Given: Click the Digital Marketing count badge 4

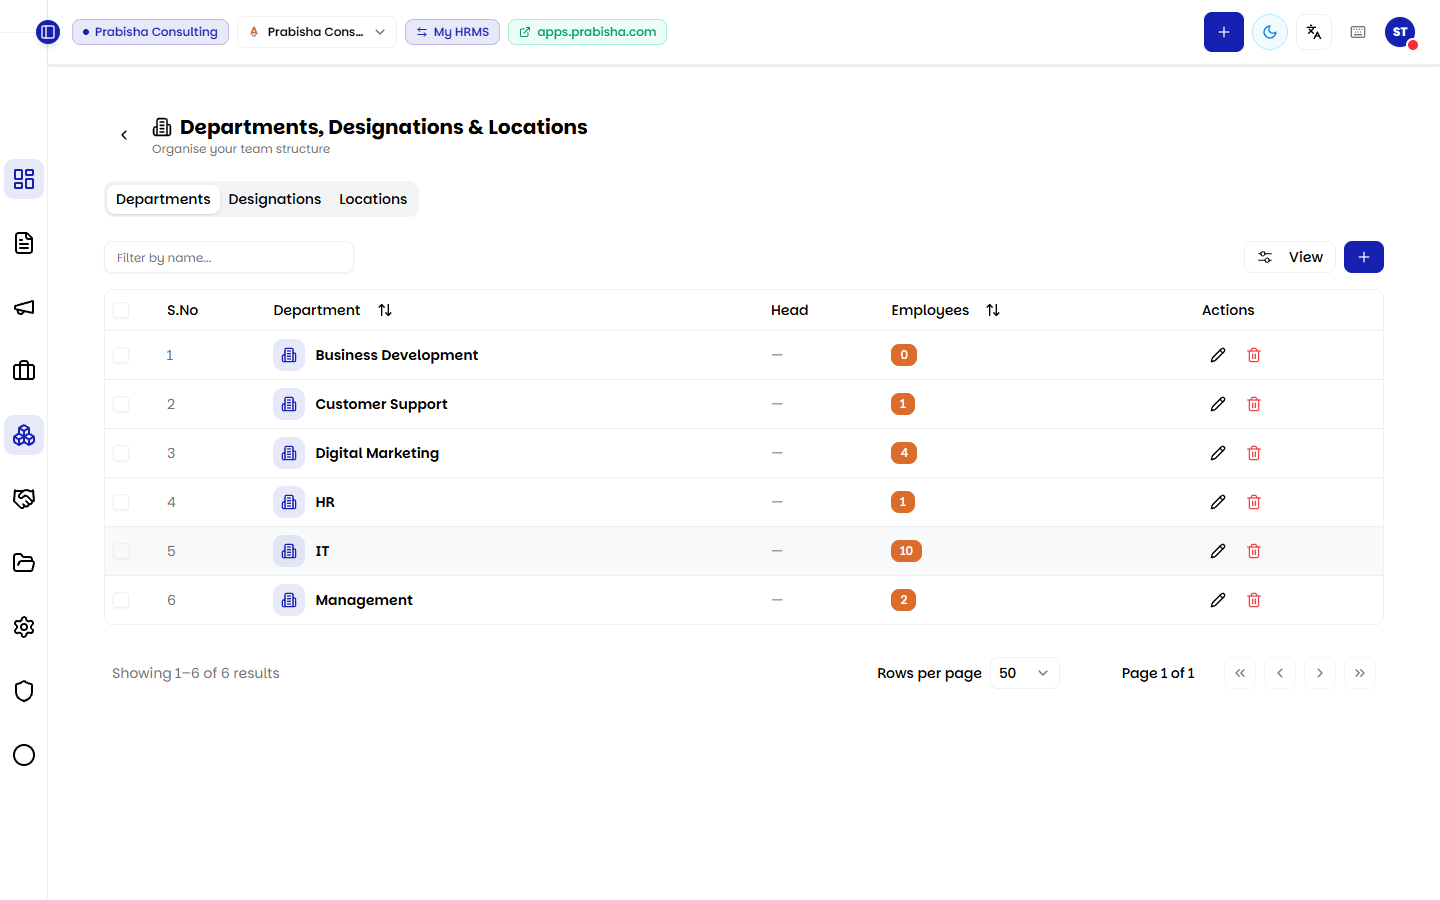Looking at the screenshot, I should tap(904, 453).
